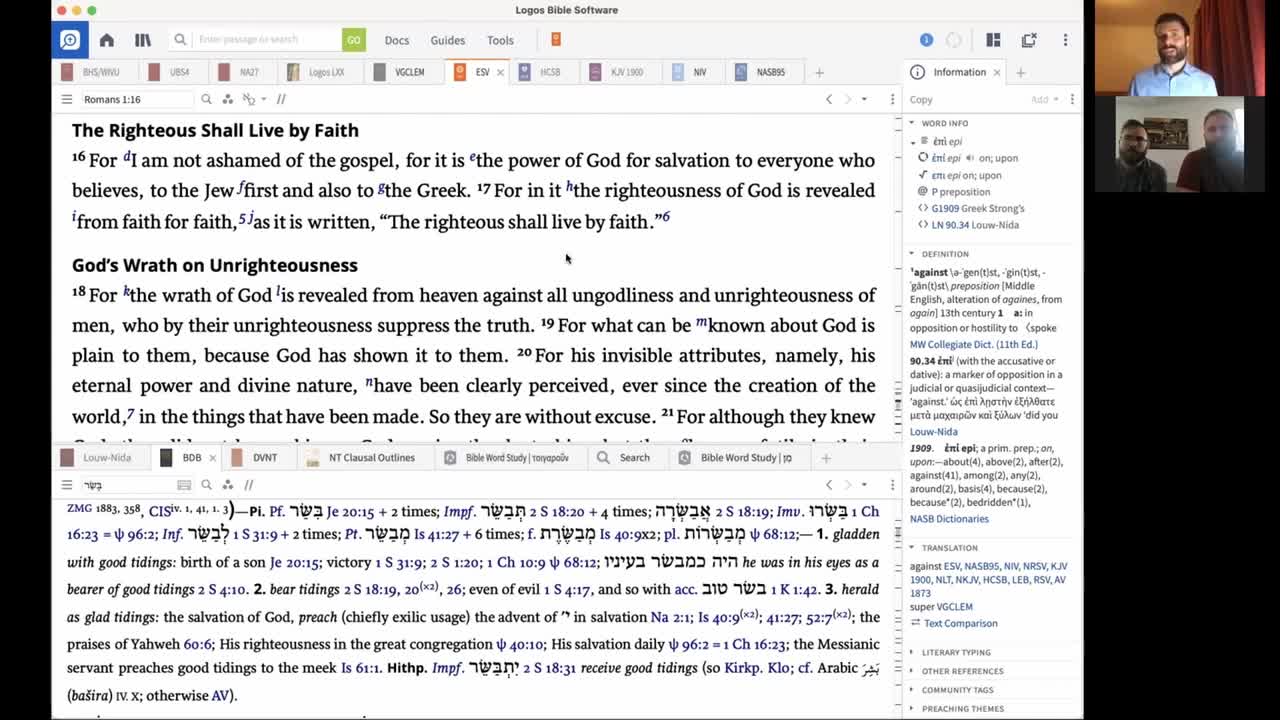This screenshot has width=1280, height=720.
Task: Open LN 90.34 Louw-Nida link
Action: point(975,225)
